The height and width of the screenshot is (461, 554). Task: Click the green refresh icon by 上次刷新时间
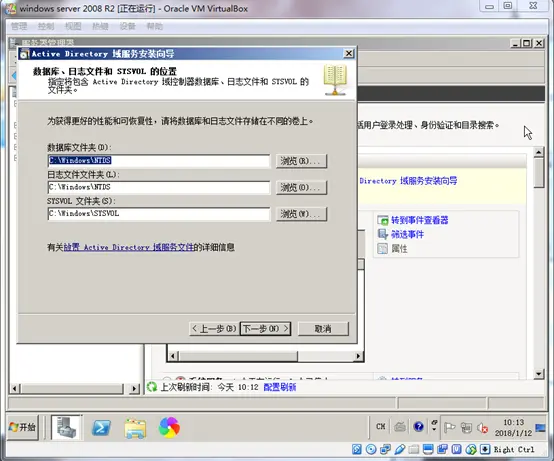coord(152,387)
